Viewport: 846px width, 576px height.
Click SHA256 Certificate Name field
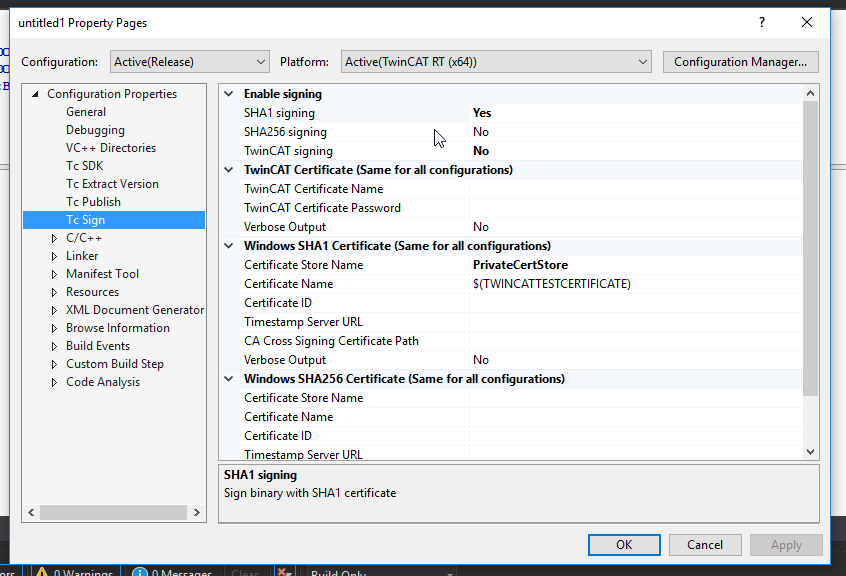636,417
